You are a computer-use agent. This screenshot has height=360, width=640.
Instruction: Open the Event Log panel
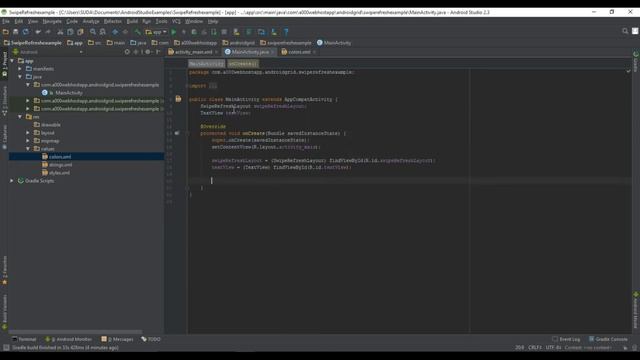(566, 339)
